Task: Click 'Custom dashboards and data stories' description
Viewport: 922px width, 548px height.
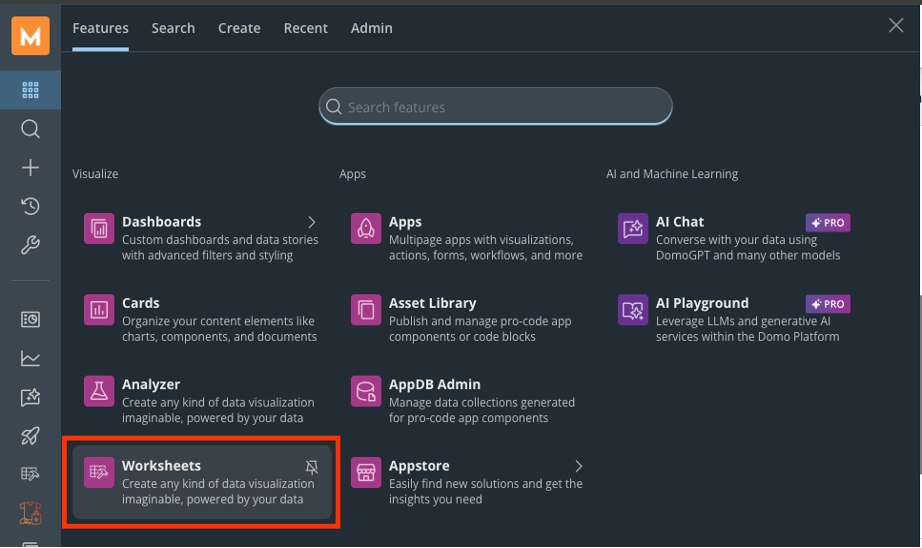Action: point(220,240)
